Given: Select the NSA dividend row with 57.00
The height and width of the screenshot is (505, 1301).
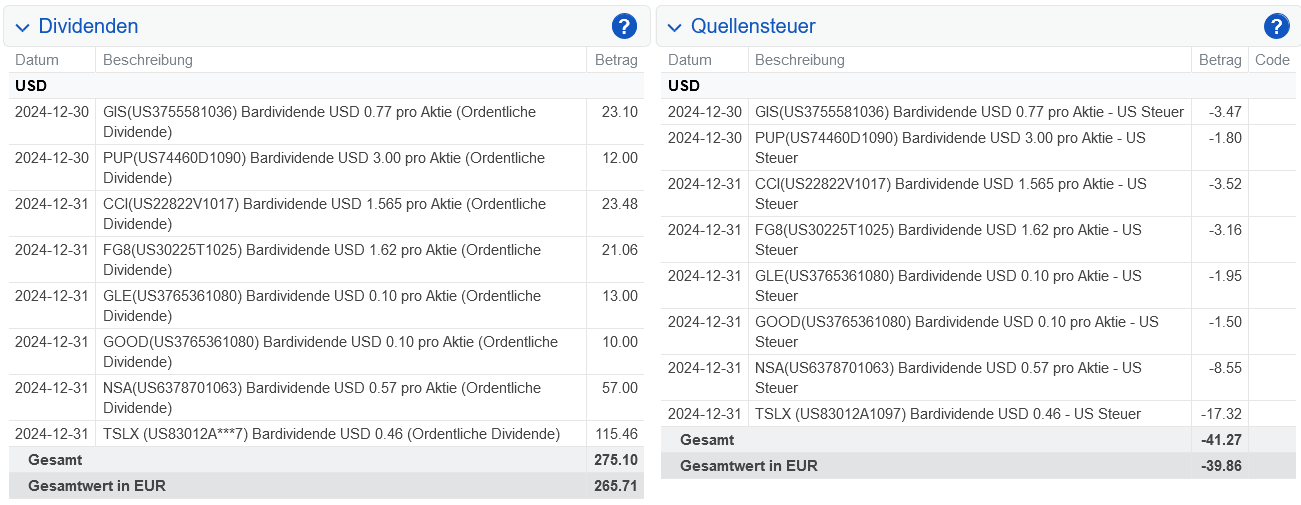Looking at the screenshot, I should point(326,398).
